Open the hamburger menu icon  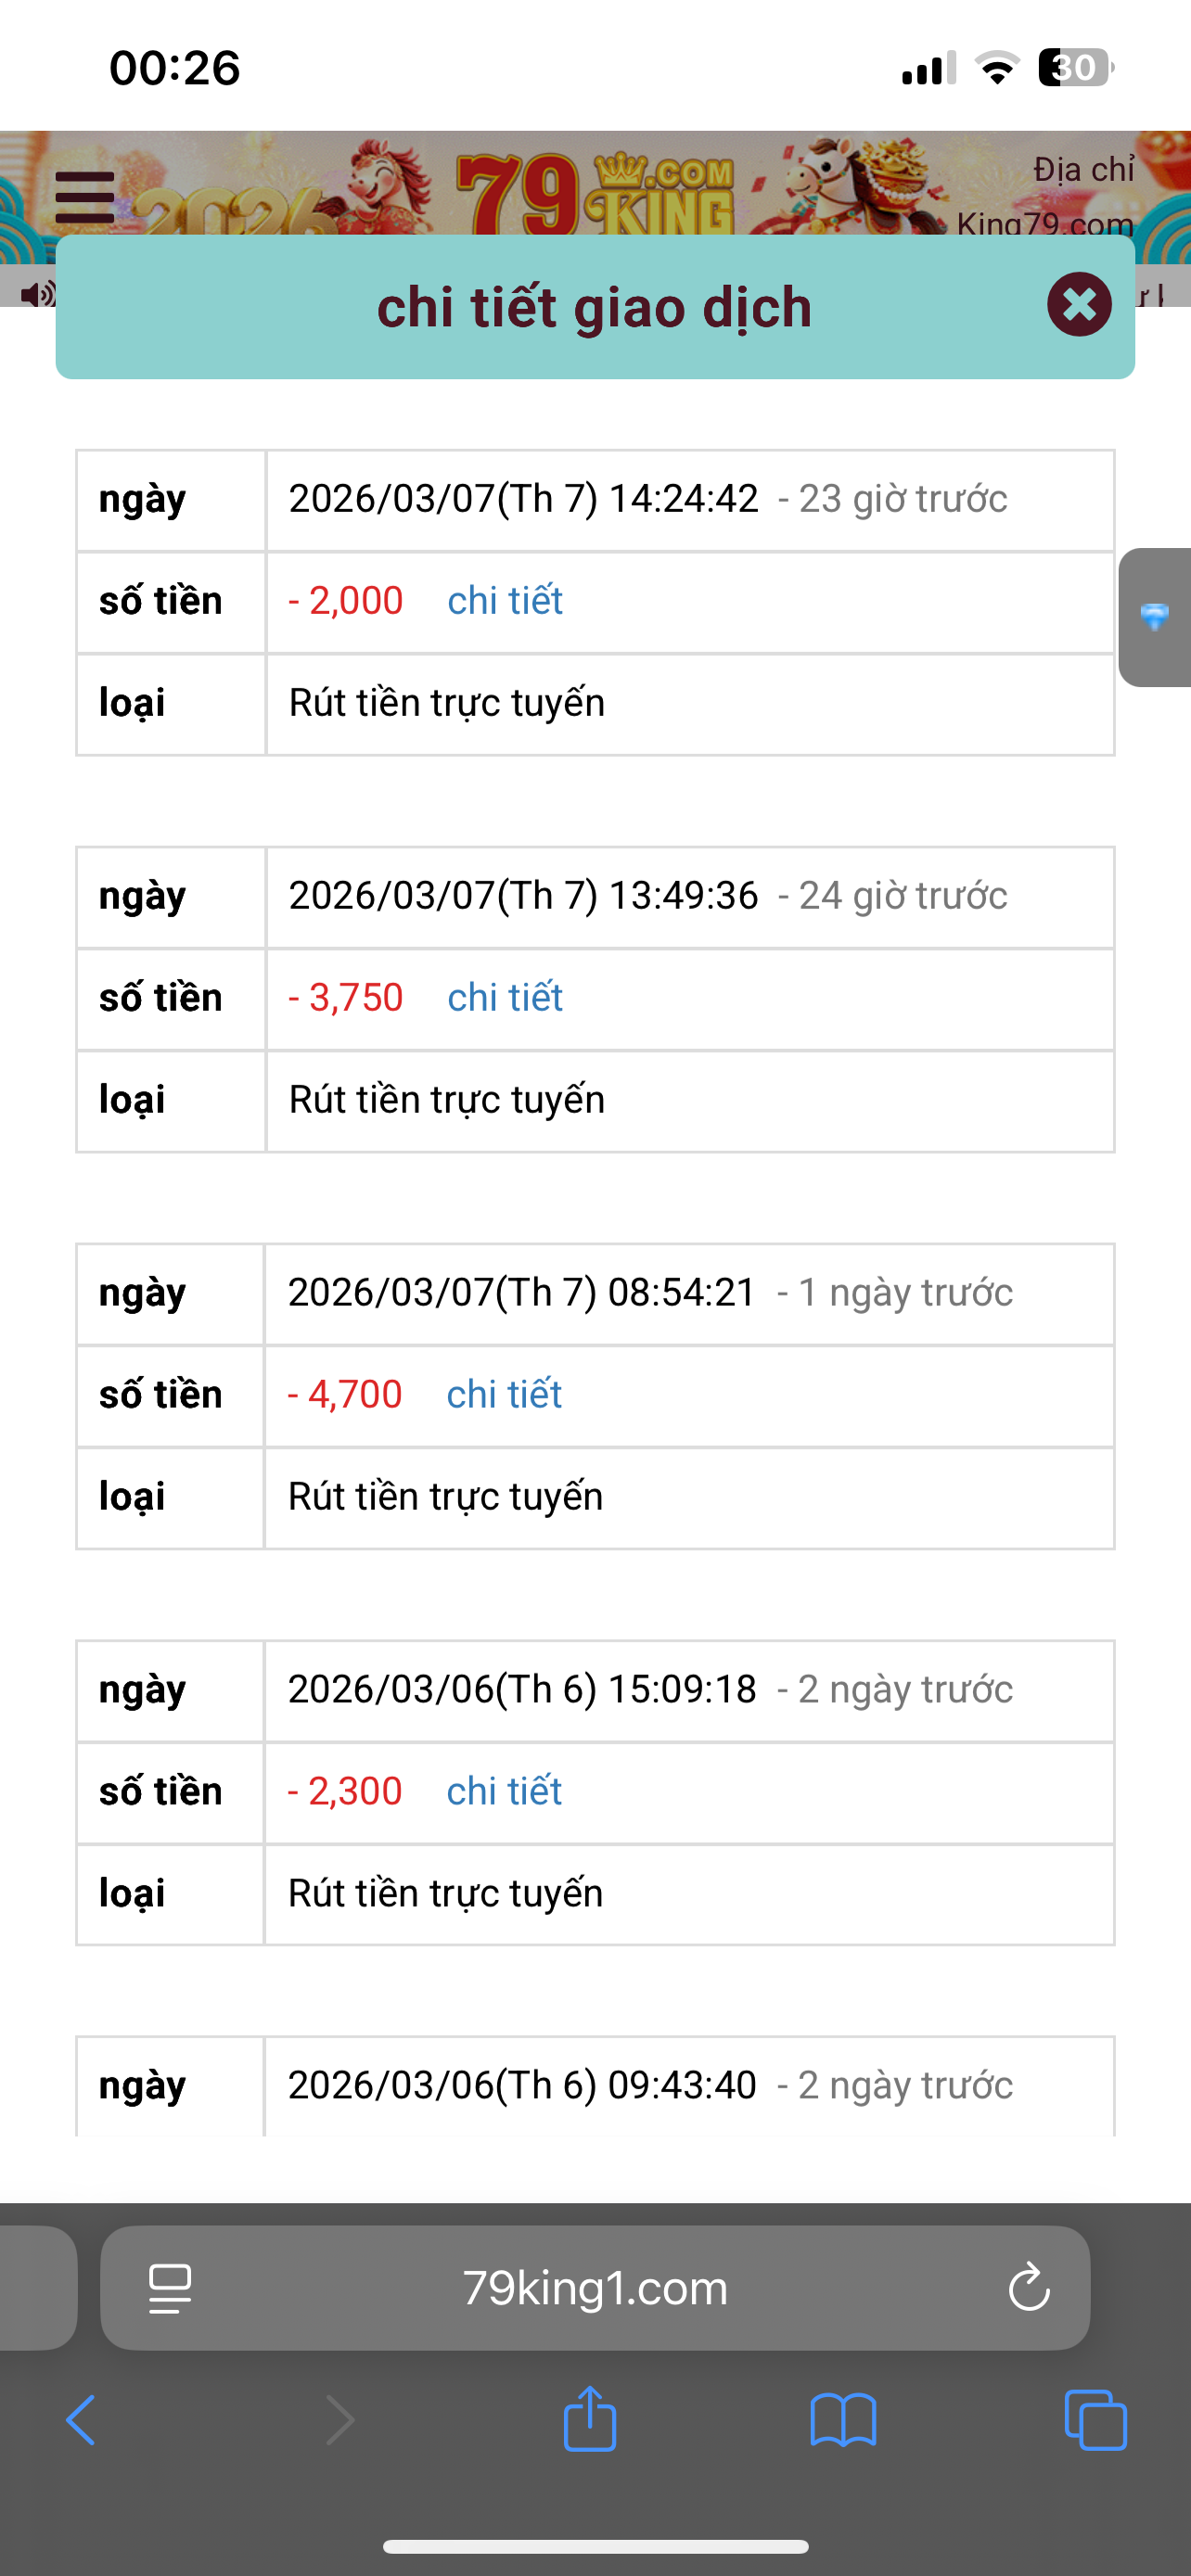point(85,197)
